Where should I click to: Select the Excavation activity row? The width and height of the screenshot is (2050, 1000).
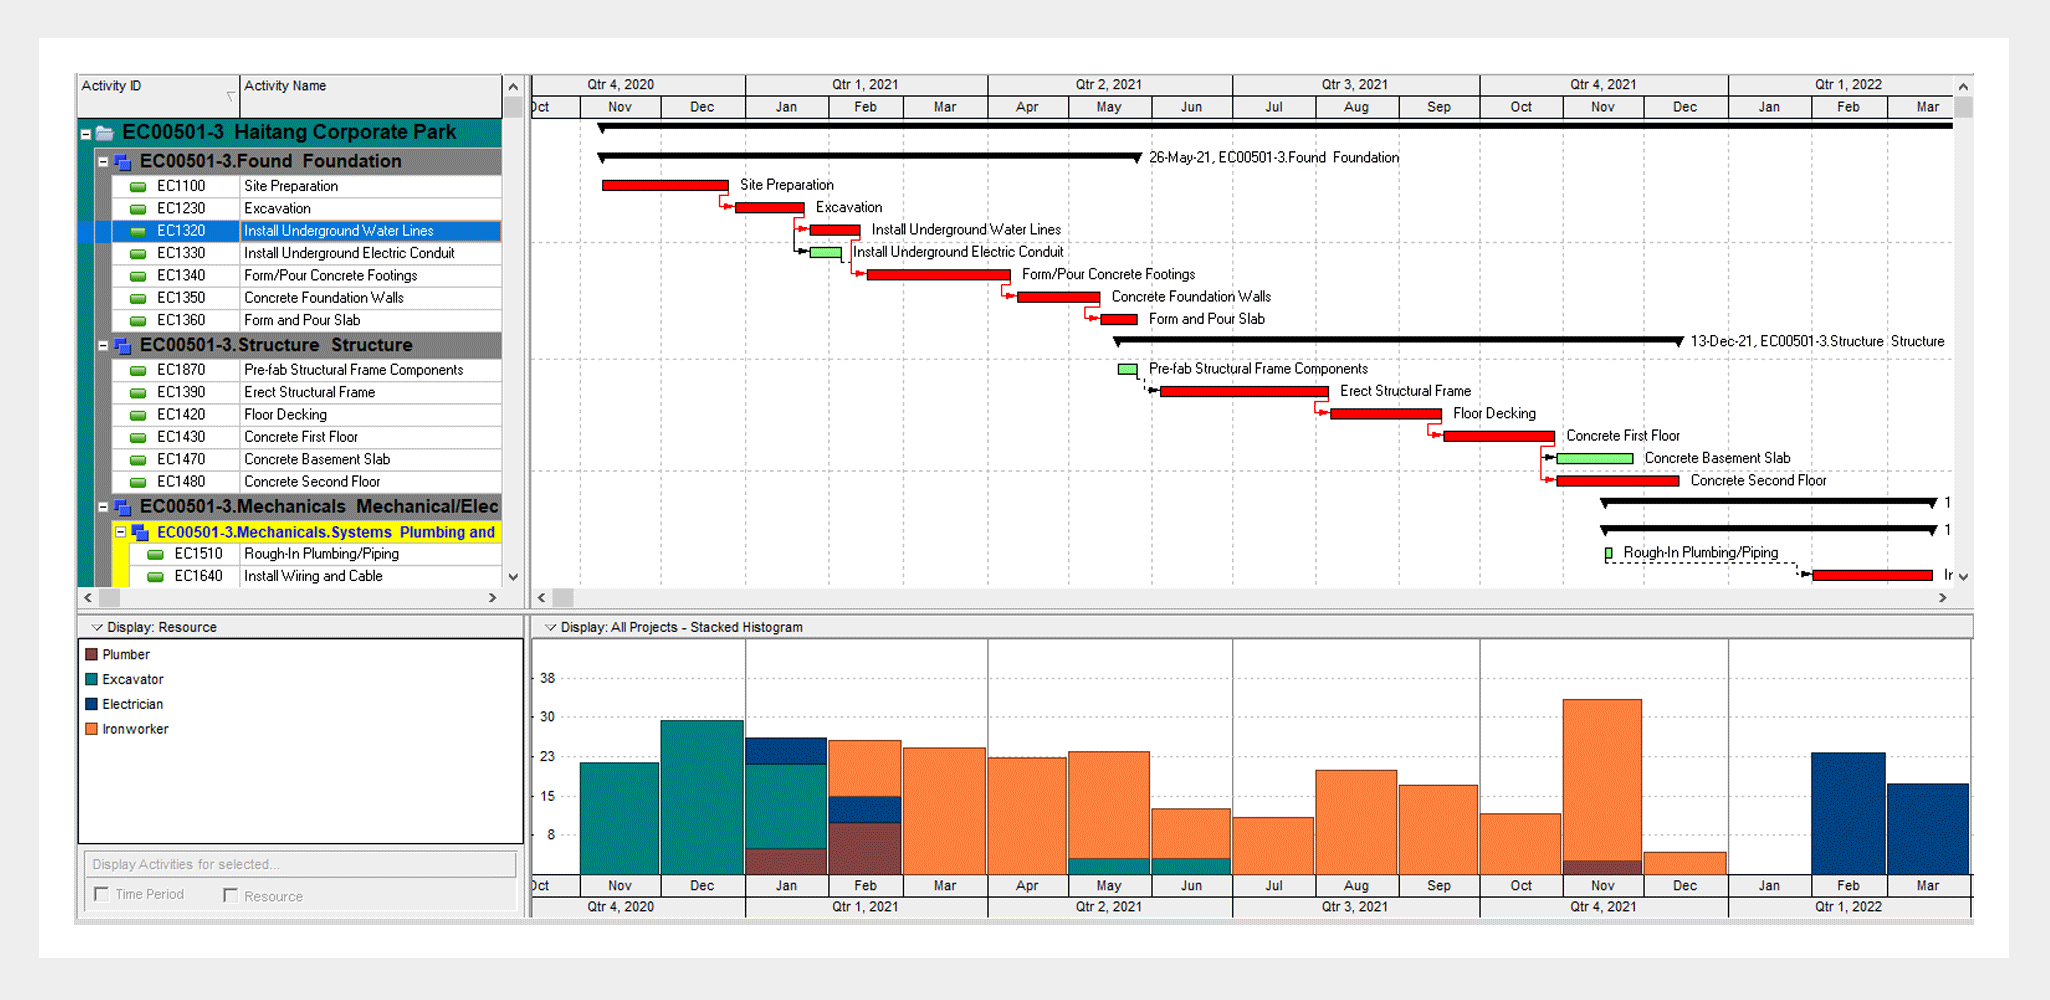(370, 208)
